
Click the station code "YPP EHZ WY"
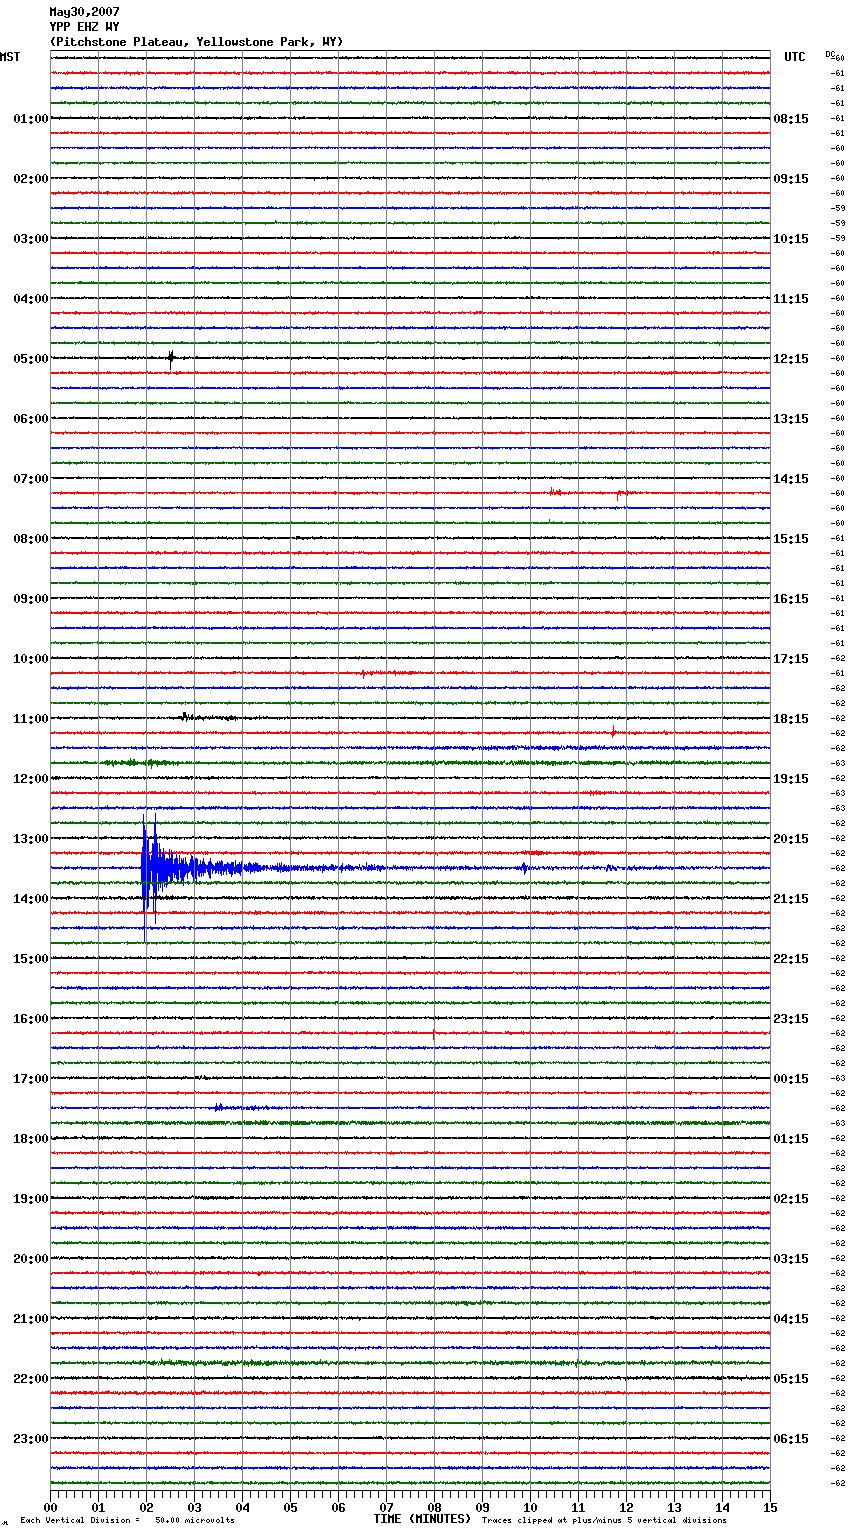coord(84,27)
